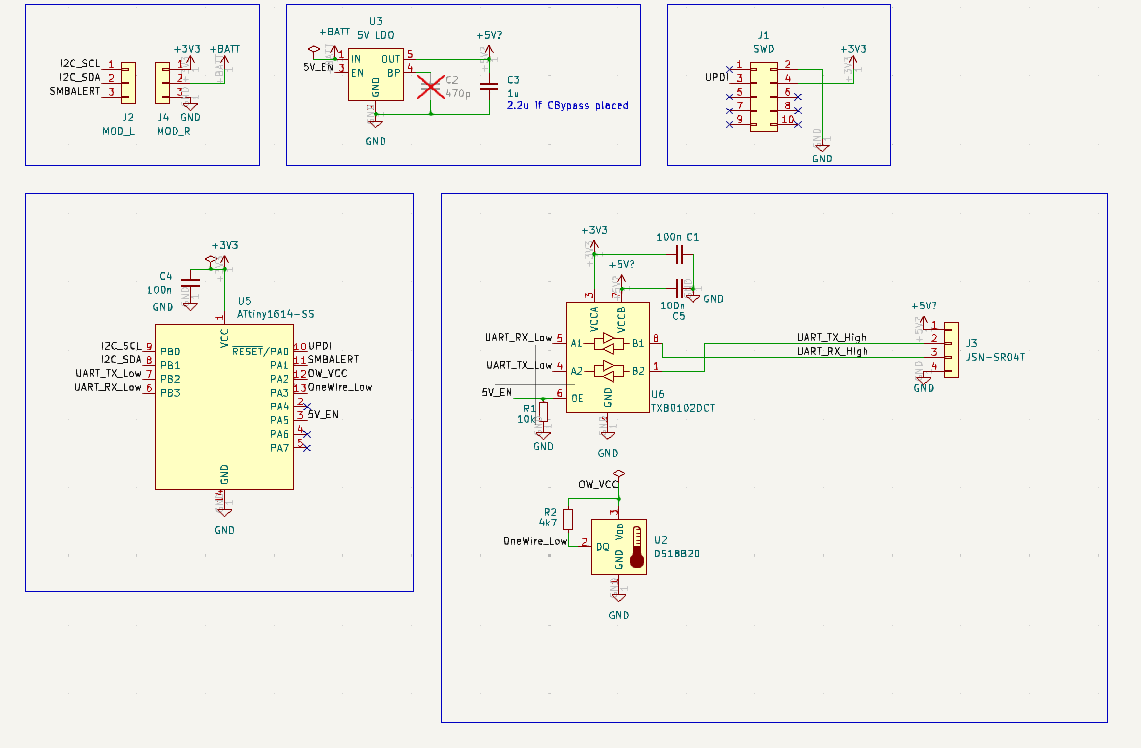Viewport: 1141px width, 748px height.
Task: Click the J3 JSN-SR04T connector symbol
Action: pos(949,348)
